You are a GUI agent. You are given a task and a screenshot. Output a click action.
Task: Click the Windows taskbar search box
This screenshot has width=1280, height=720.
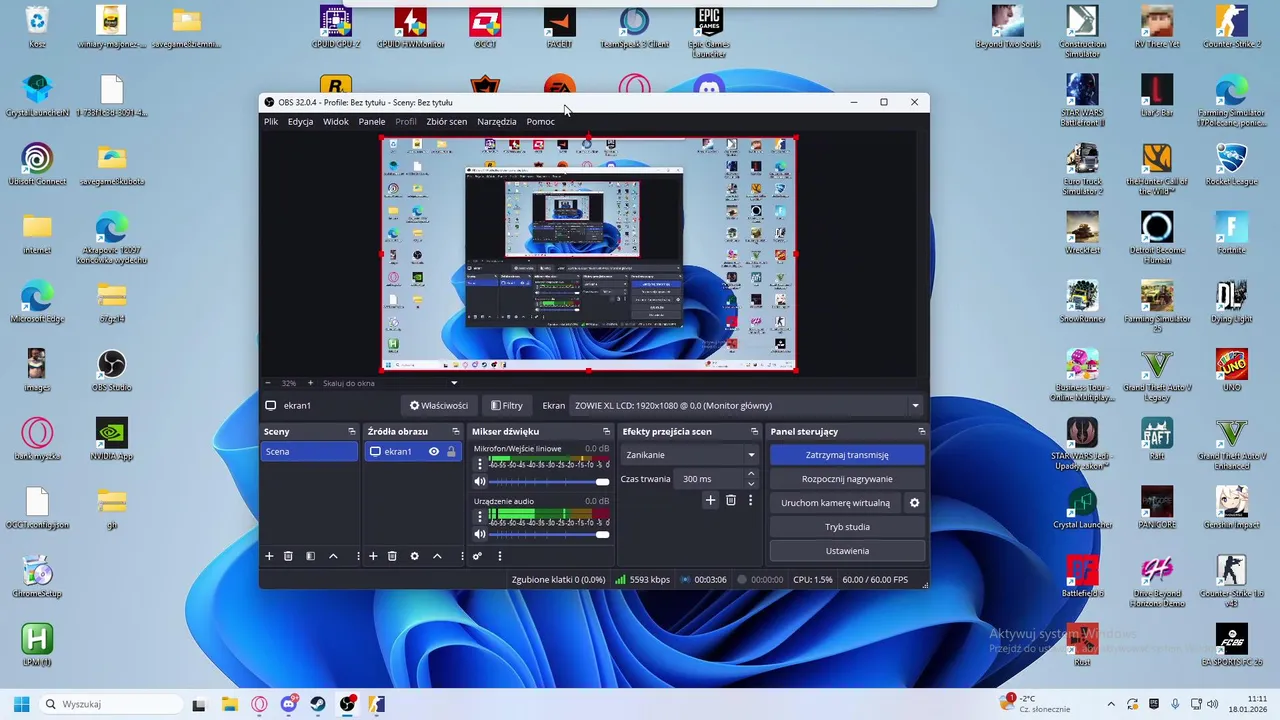tap(109, 704)
